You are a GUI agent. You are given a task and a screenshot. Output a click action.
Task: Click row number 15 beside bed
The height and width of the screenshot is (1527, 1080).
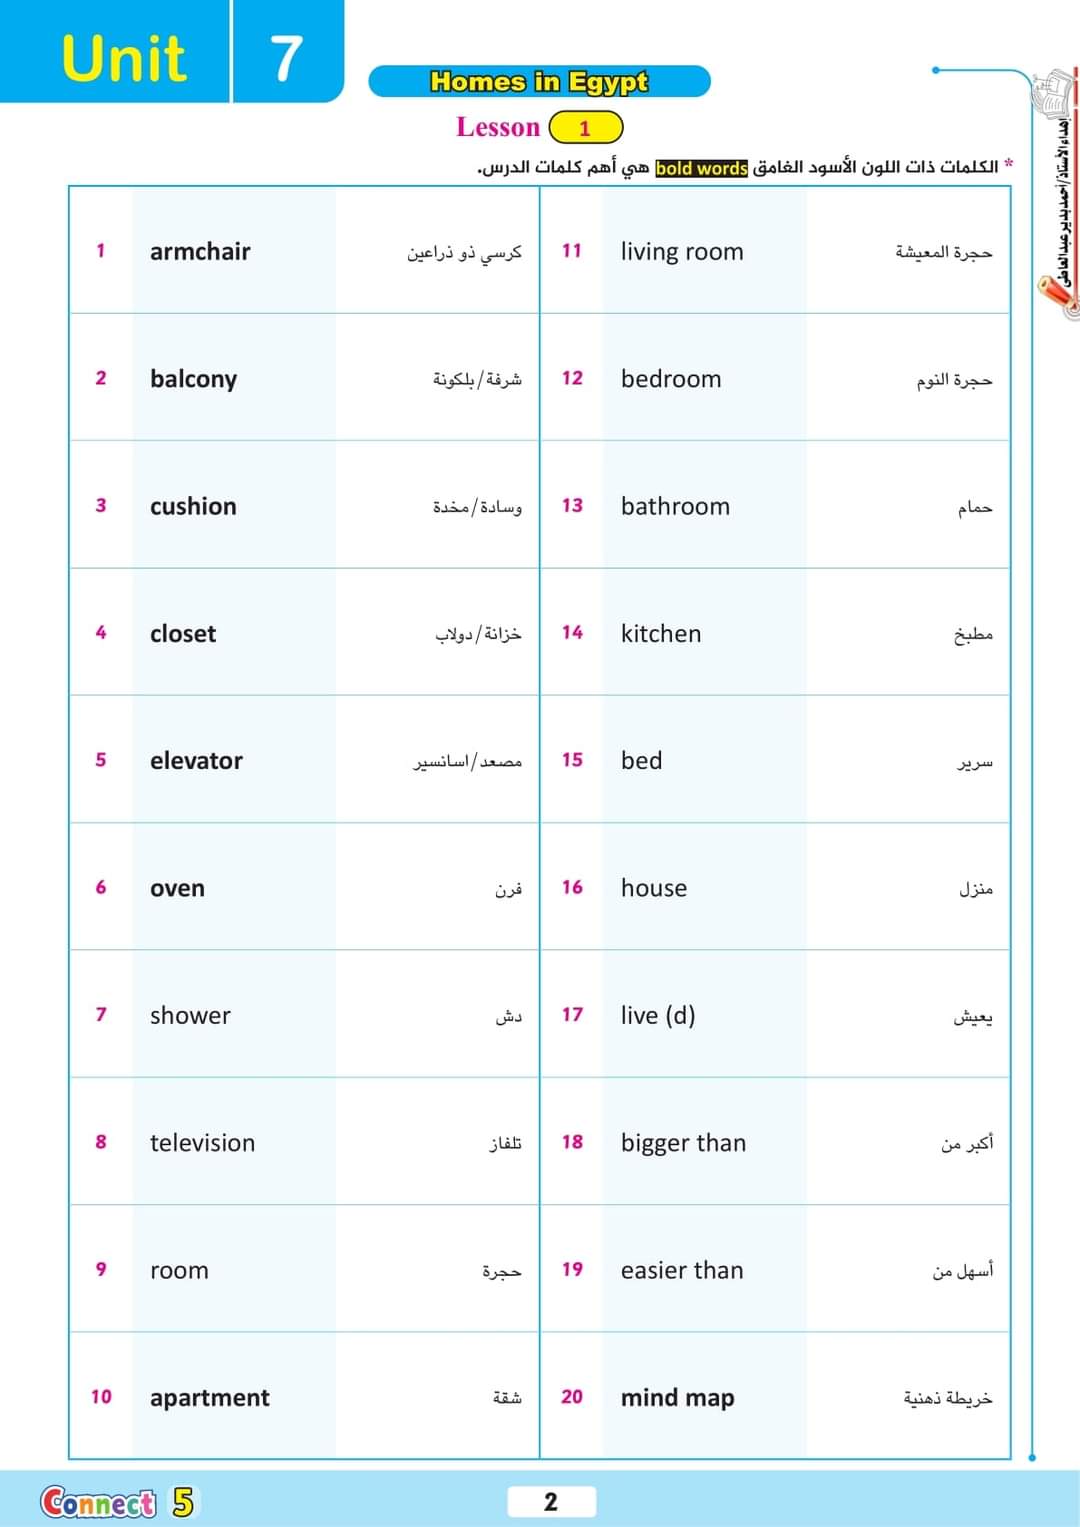tap(572, 760)
